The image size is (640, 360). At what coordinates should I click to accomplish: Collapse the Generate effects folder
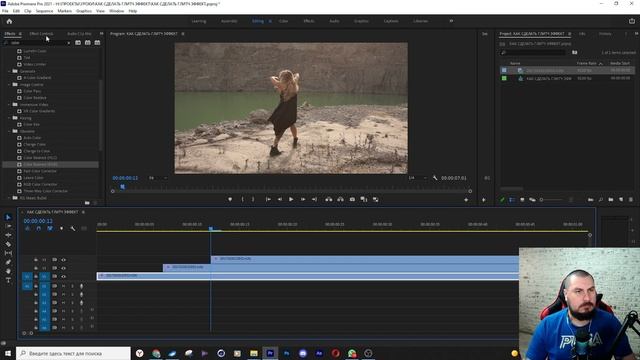click(x=9, y=71)
